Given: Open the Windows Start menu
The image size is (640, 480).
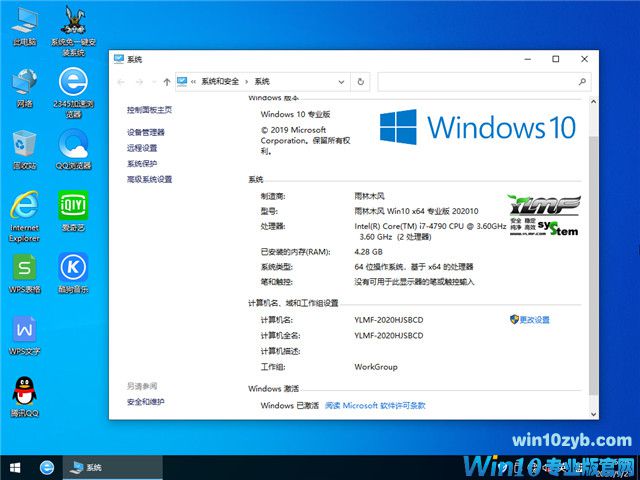Looking at the screenshot, I should point(15,467).
